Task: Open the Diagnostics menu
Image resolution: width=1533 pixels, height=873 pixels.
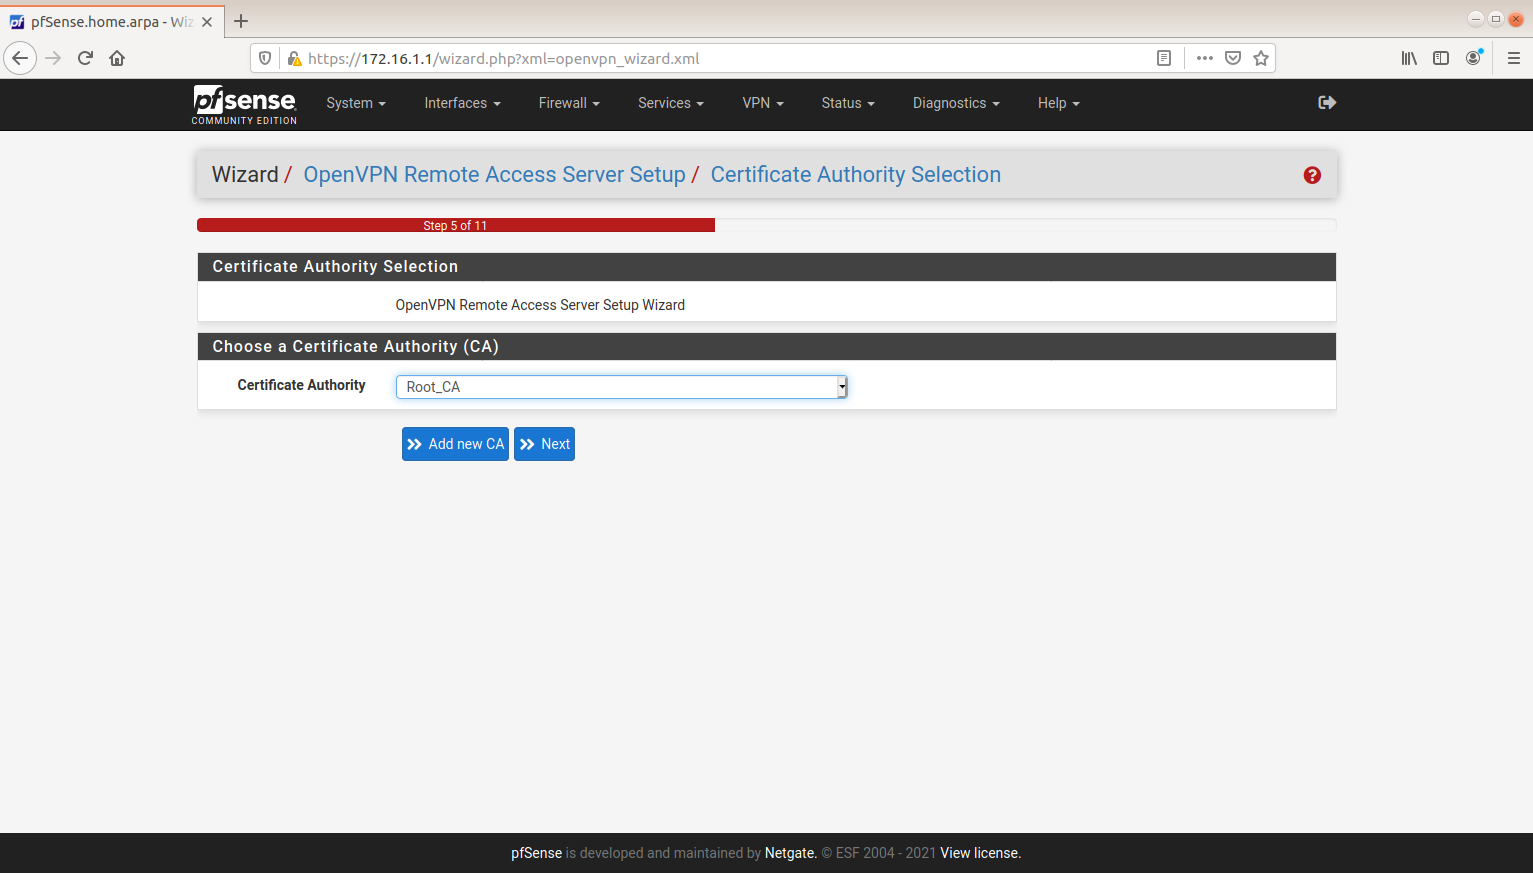Action: tap(956, 103)
